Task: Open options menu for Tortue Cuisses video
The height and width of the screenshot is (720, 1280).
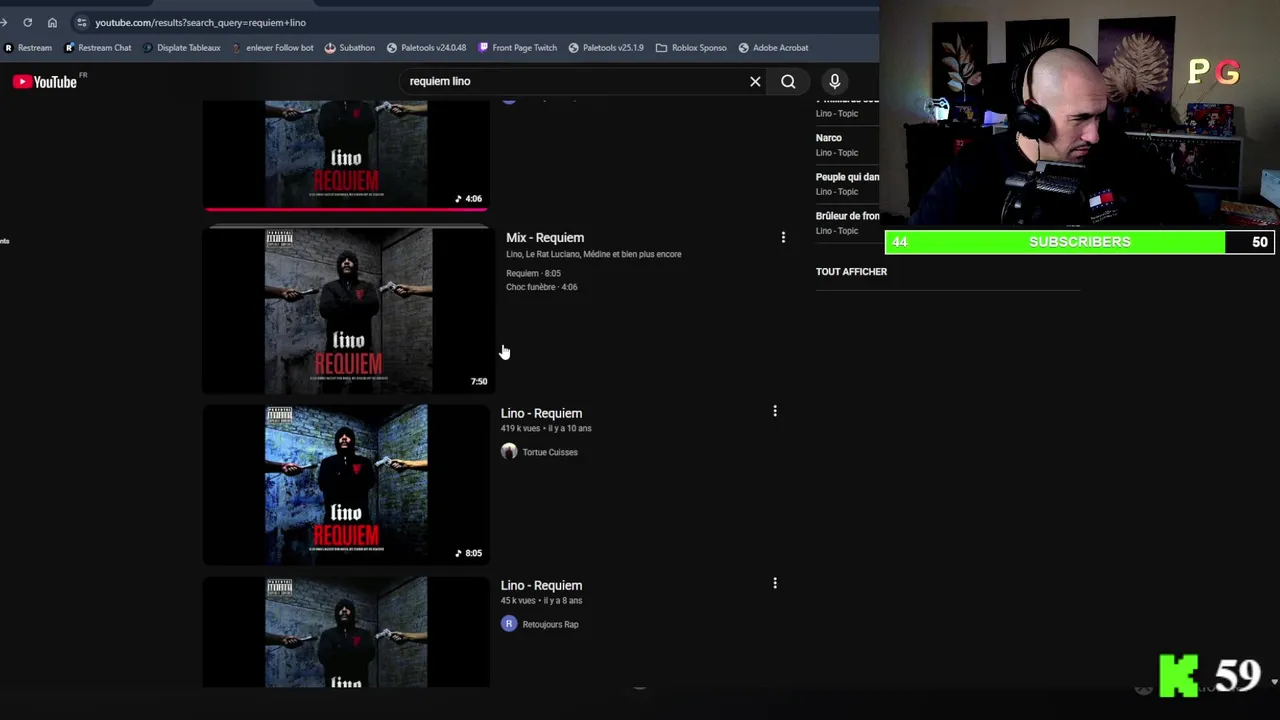Action: [774, 411]
